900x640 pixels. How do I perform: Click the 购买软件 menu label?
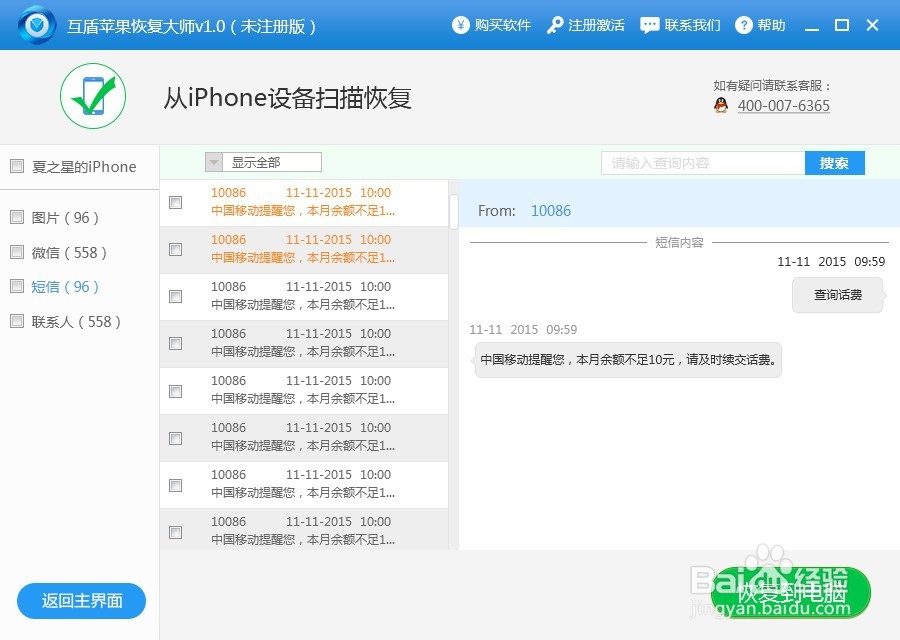pyautogui.click(x=502, y=25)
